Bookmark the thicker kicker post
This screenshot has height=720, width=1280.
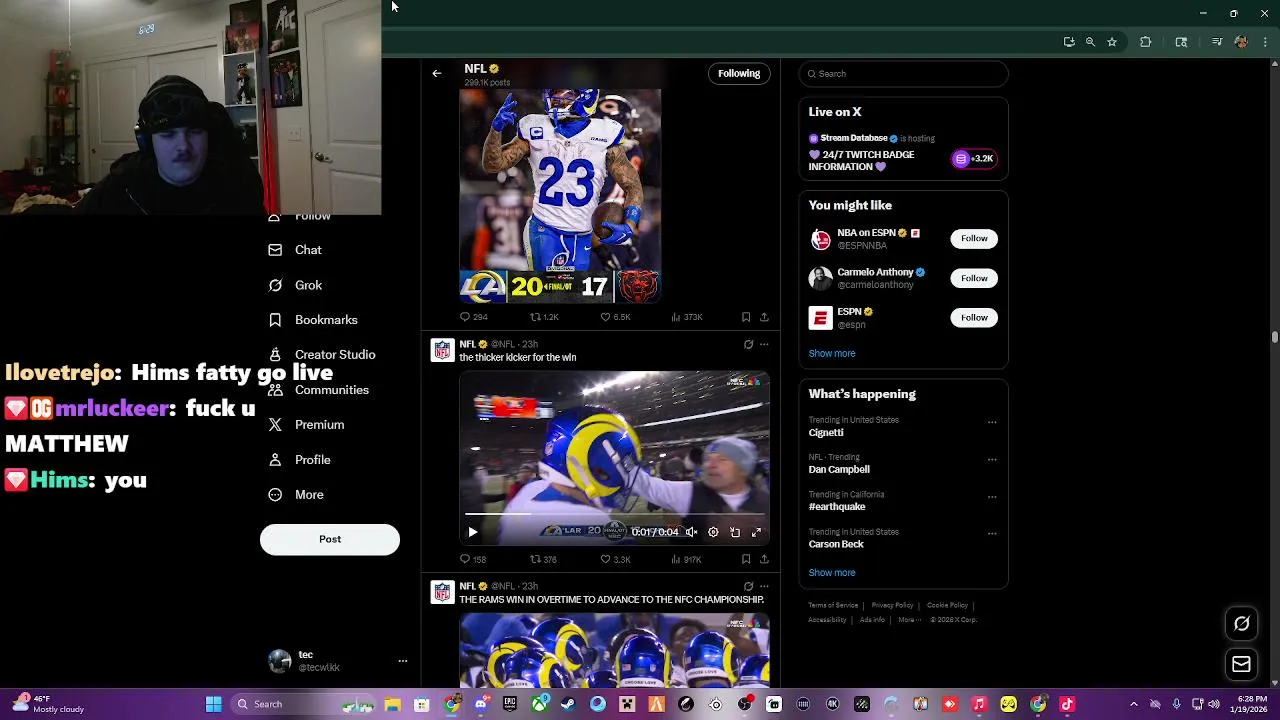pyautogui.click(x=746, y=559)
